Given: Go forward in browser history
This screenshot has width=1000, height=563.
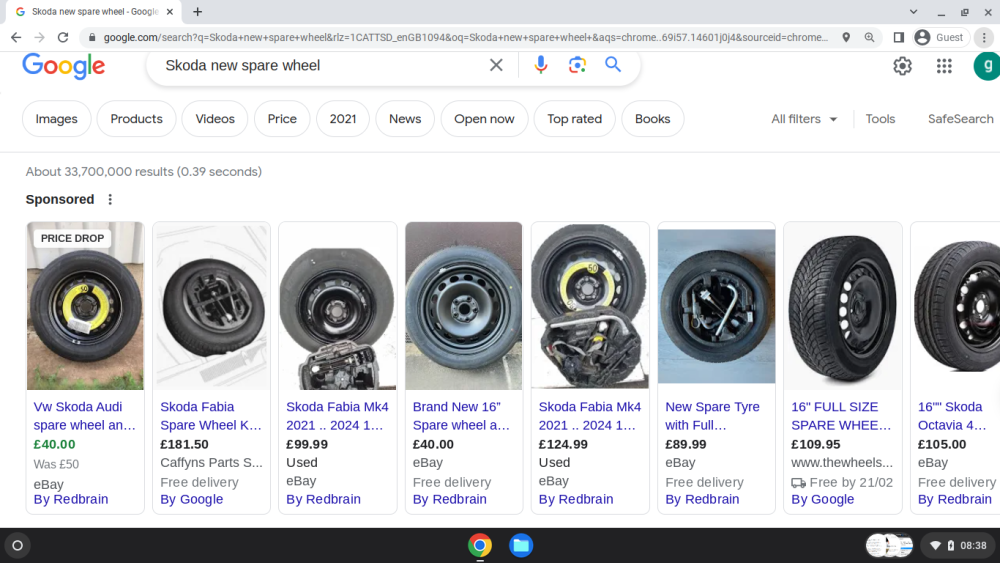Looking at the screenshot, I should point(40,38).
